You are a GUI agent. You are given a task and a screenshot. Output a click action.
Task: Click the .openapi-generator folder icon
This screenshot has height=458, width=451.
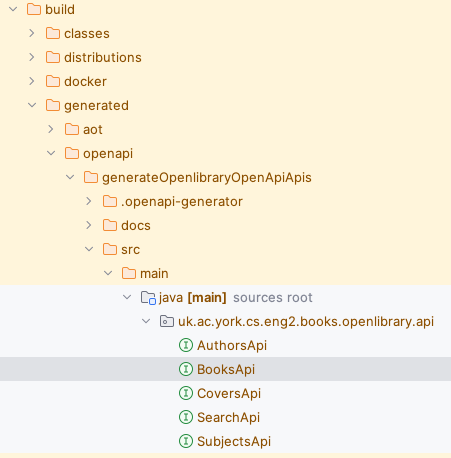[110, 201]
